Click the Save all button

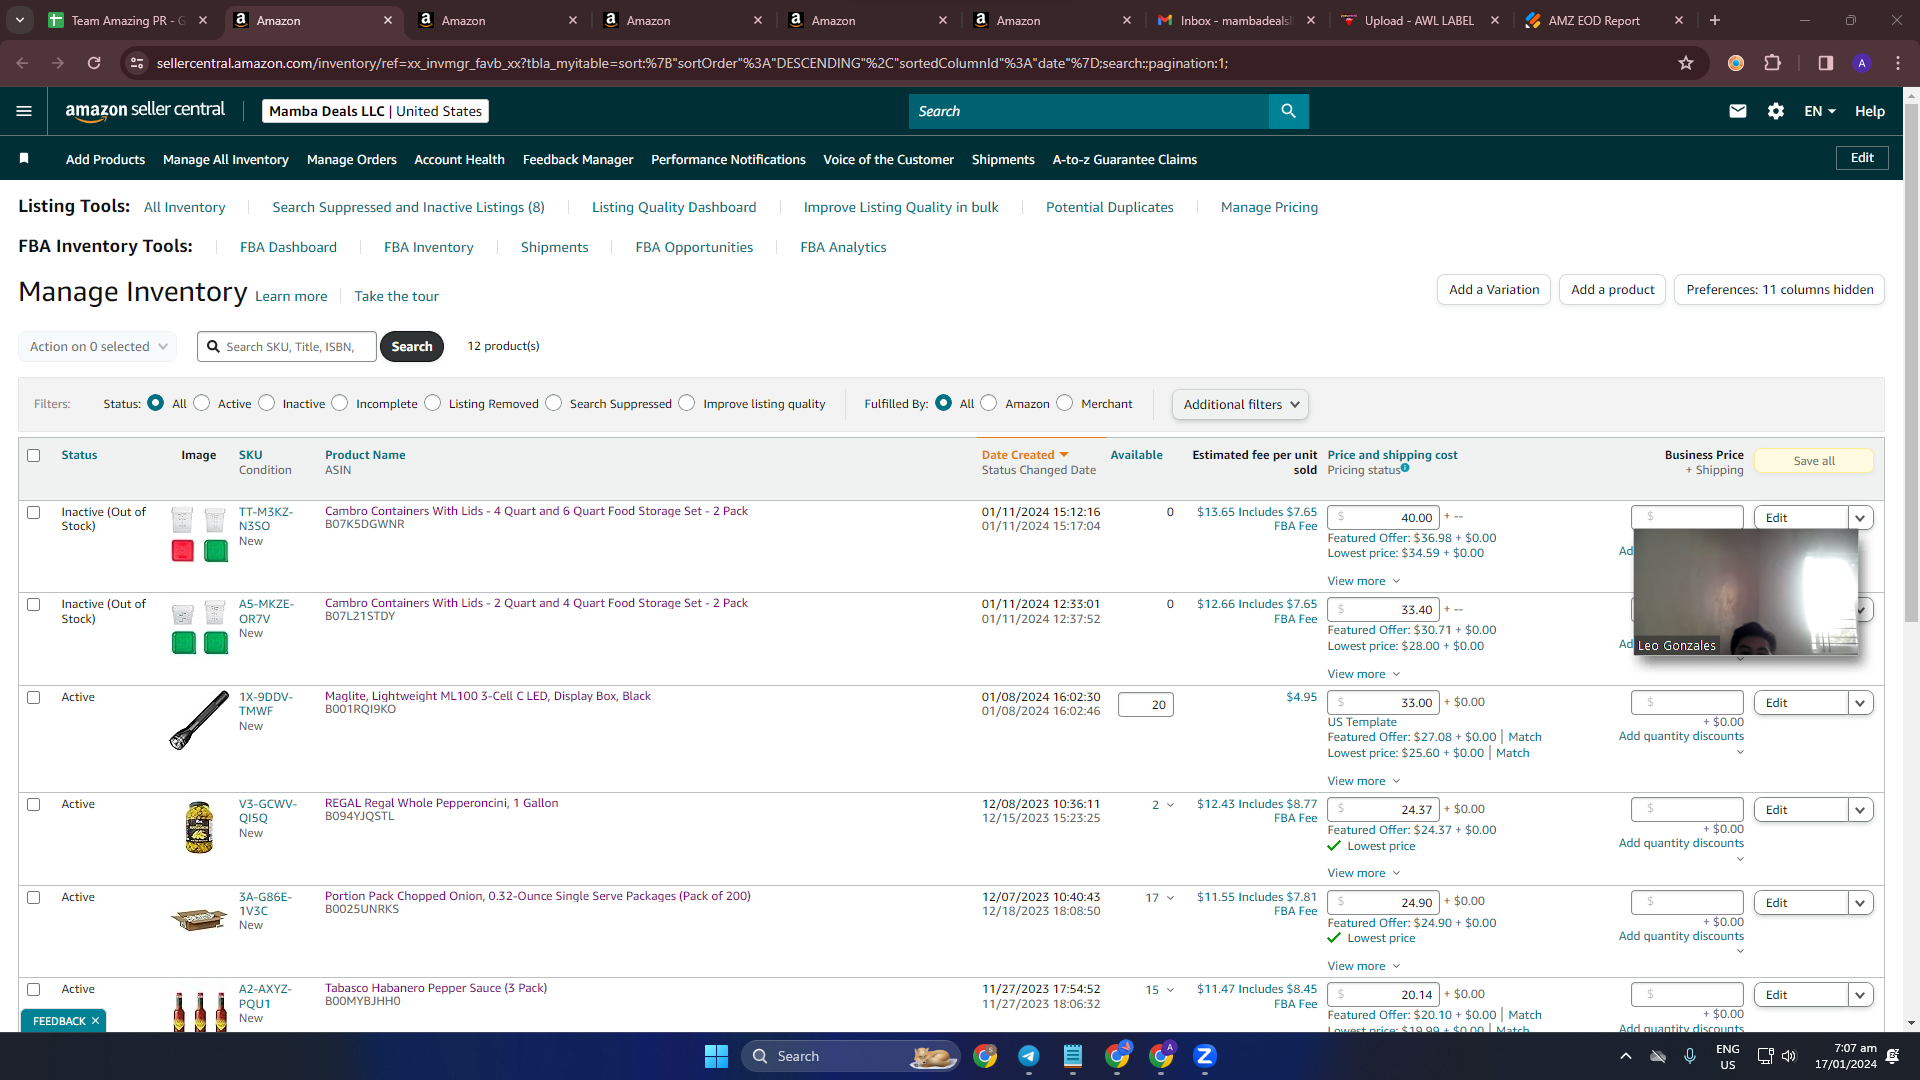tap(1814, 461)
